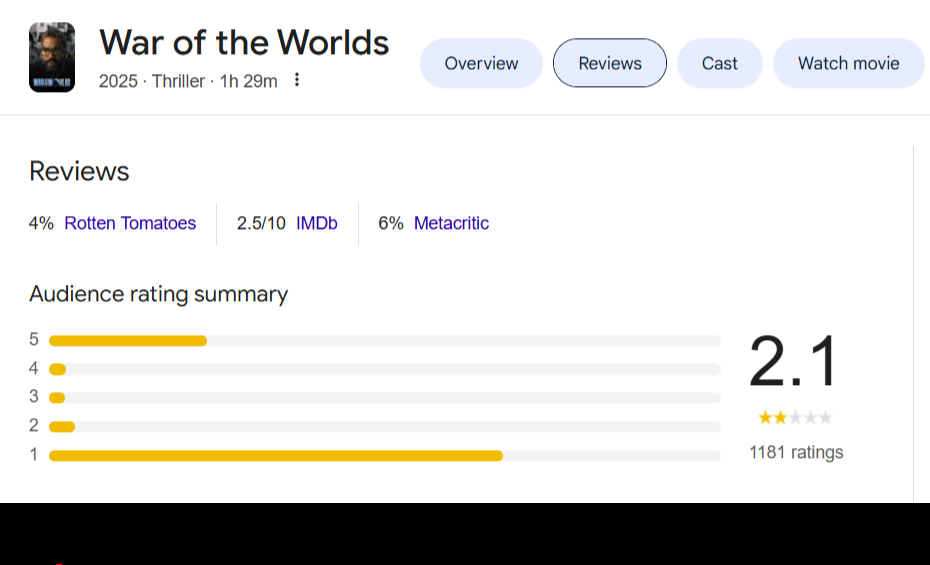The width and height of the screenshot is (930, 565).
Task: Click the 4% Rotten Tomatoes score
Action: point(41,224)
